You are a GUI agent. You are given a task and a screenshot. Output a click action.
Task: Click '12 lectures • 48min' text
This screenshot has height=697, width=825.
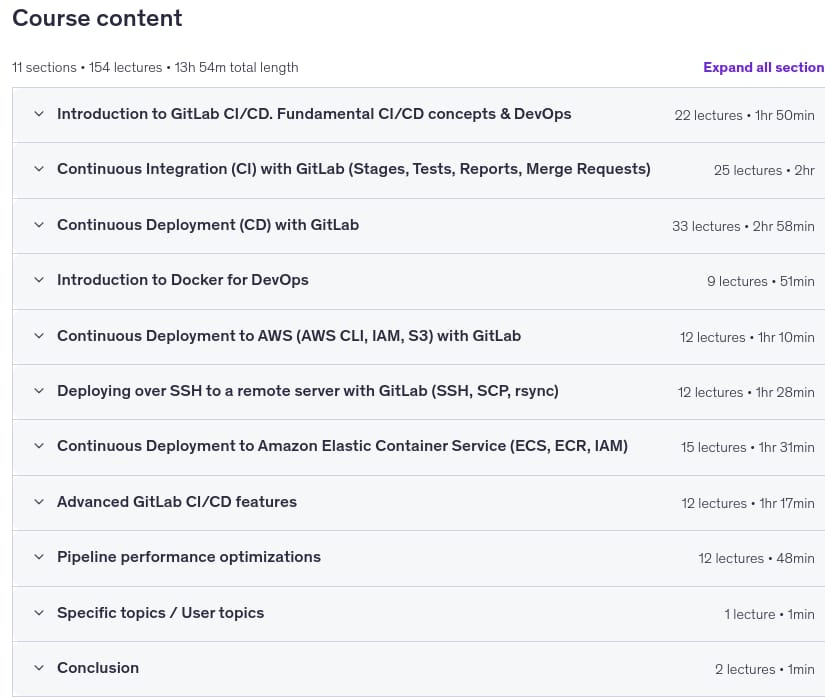757,559
